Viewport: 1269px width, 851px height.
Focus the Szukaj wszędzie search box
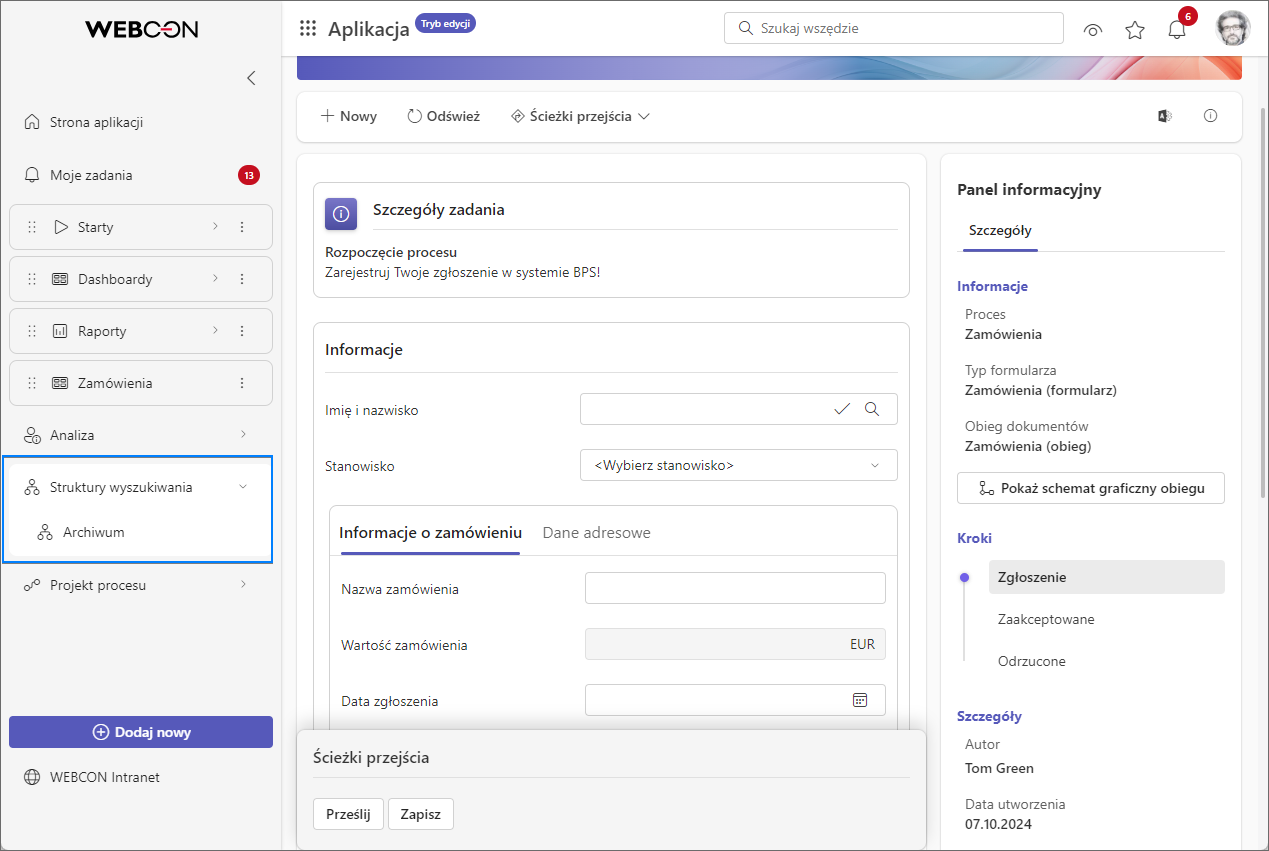click(x=894, y=28)
